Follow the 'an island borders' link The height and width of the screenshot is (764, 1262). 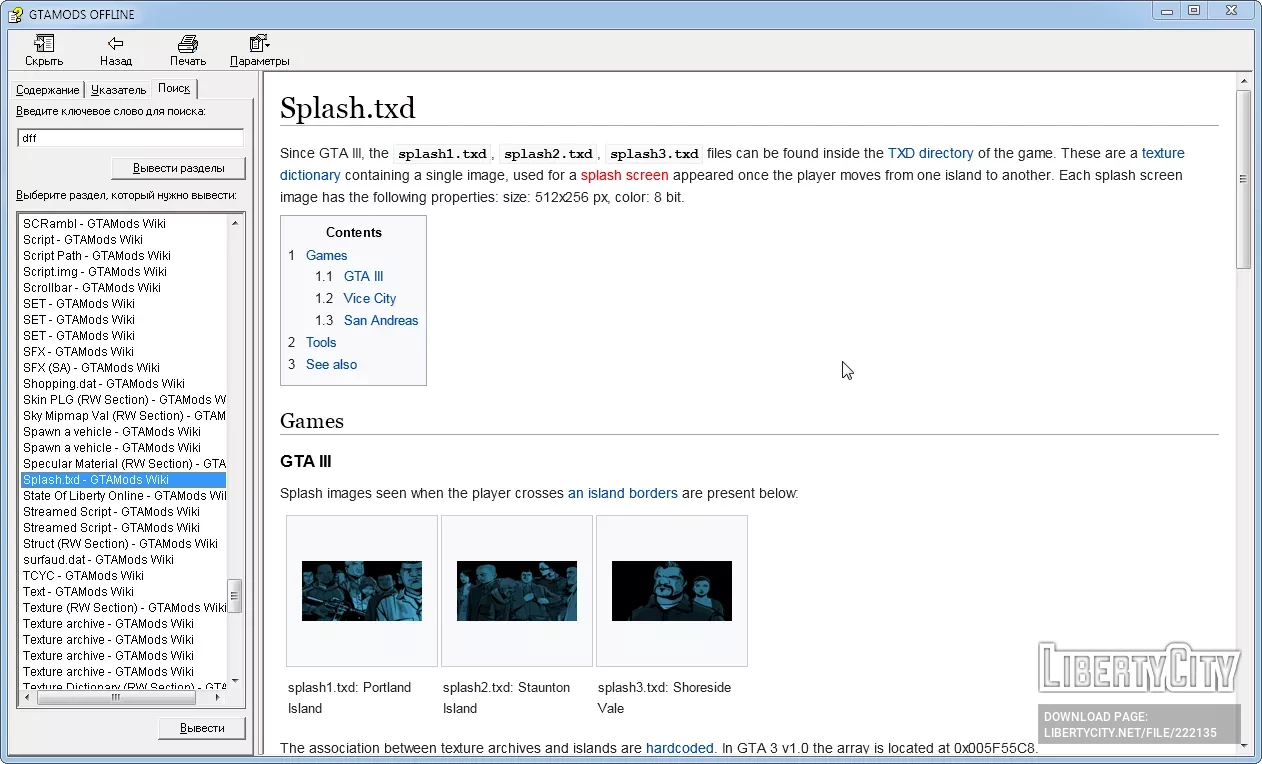click(x=623, y=493)
